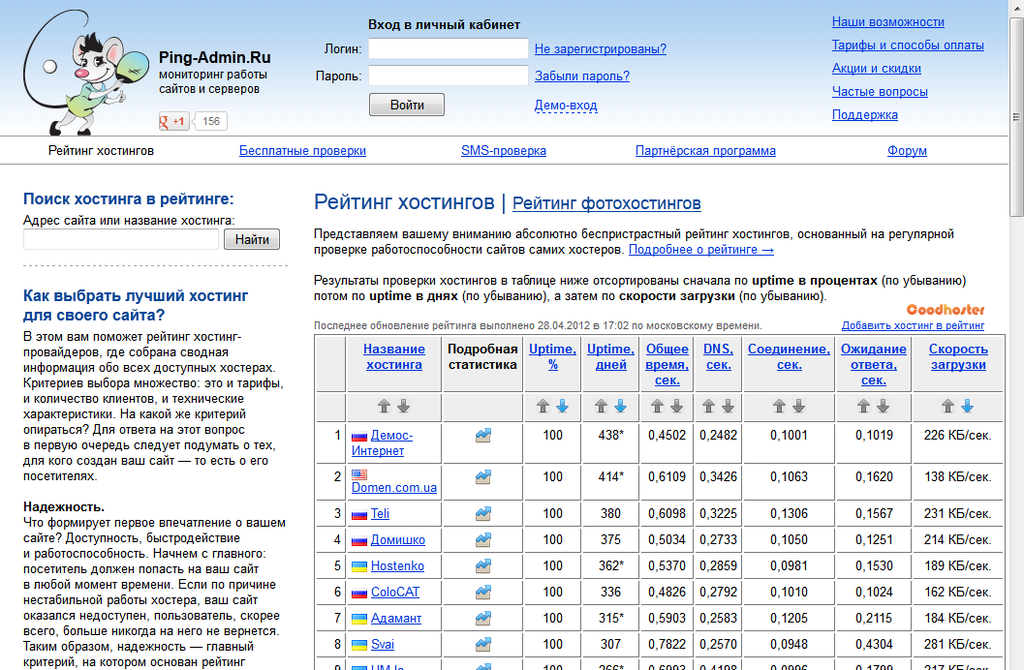Viewport: 1024px width, 670px height.
Task: Open Рейтинг хостингов navigation tab
Action: pos(101,151)
